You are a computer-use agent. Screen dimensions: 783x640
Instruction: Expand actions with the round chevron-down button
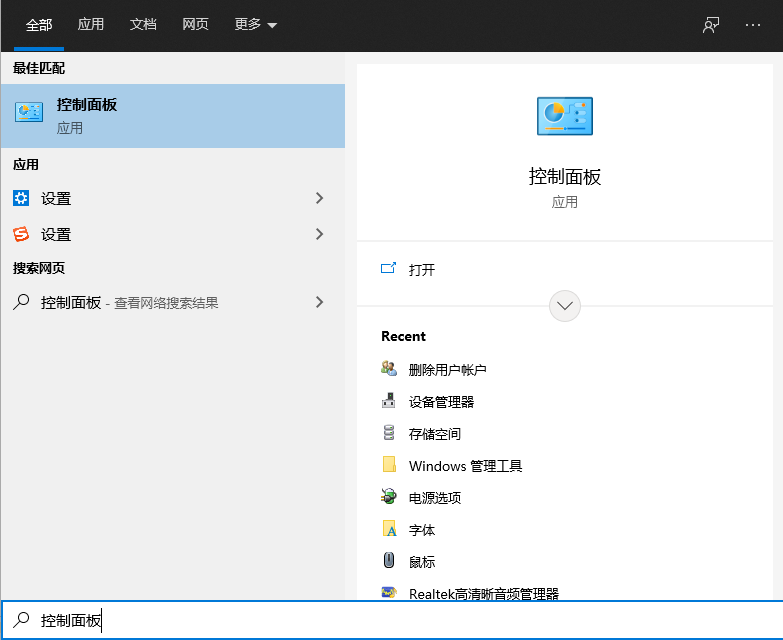click(x=565, y=305)
